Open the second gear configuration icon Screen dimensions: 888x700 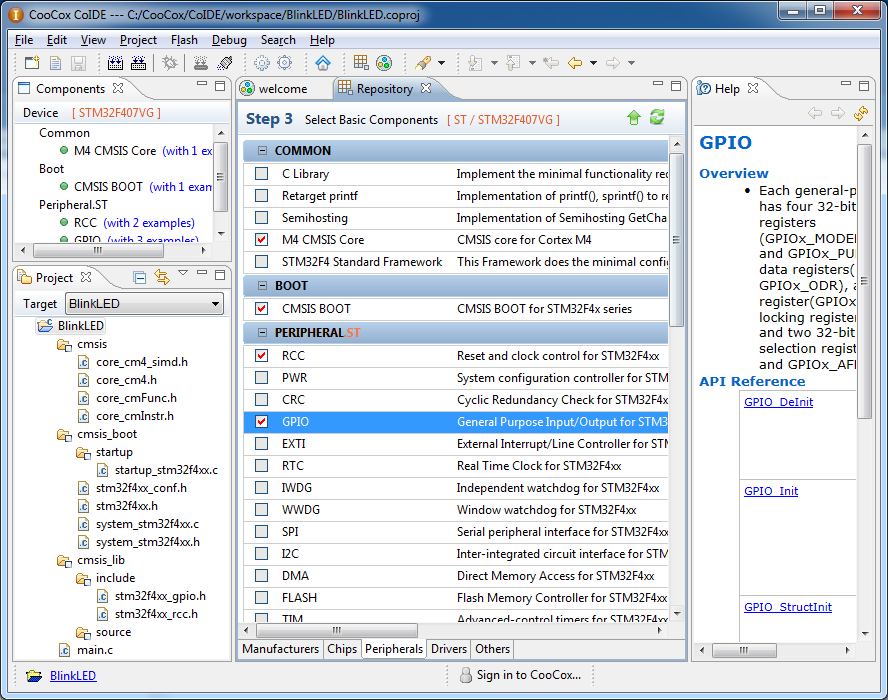point(284,63)
